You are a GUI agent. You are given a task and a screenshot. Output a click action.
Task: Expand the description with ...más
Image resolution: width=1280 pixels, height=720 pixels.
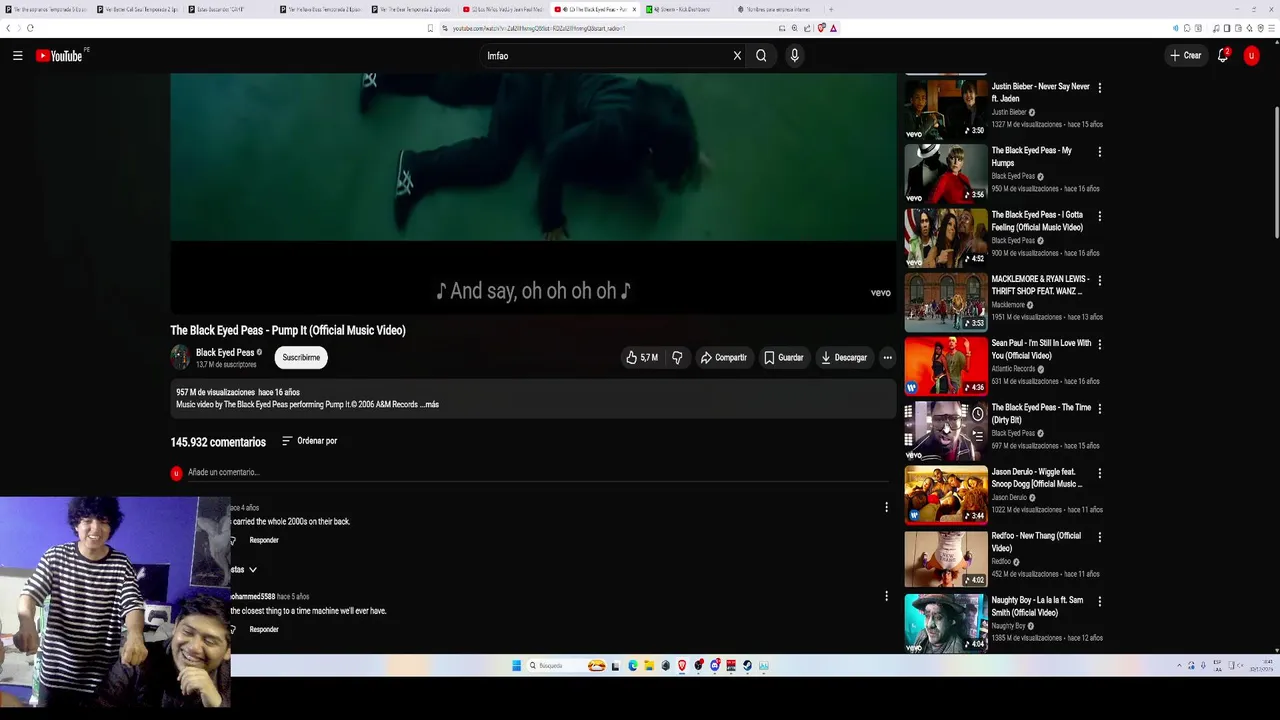click(x=430, y=405)
